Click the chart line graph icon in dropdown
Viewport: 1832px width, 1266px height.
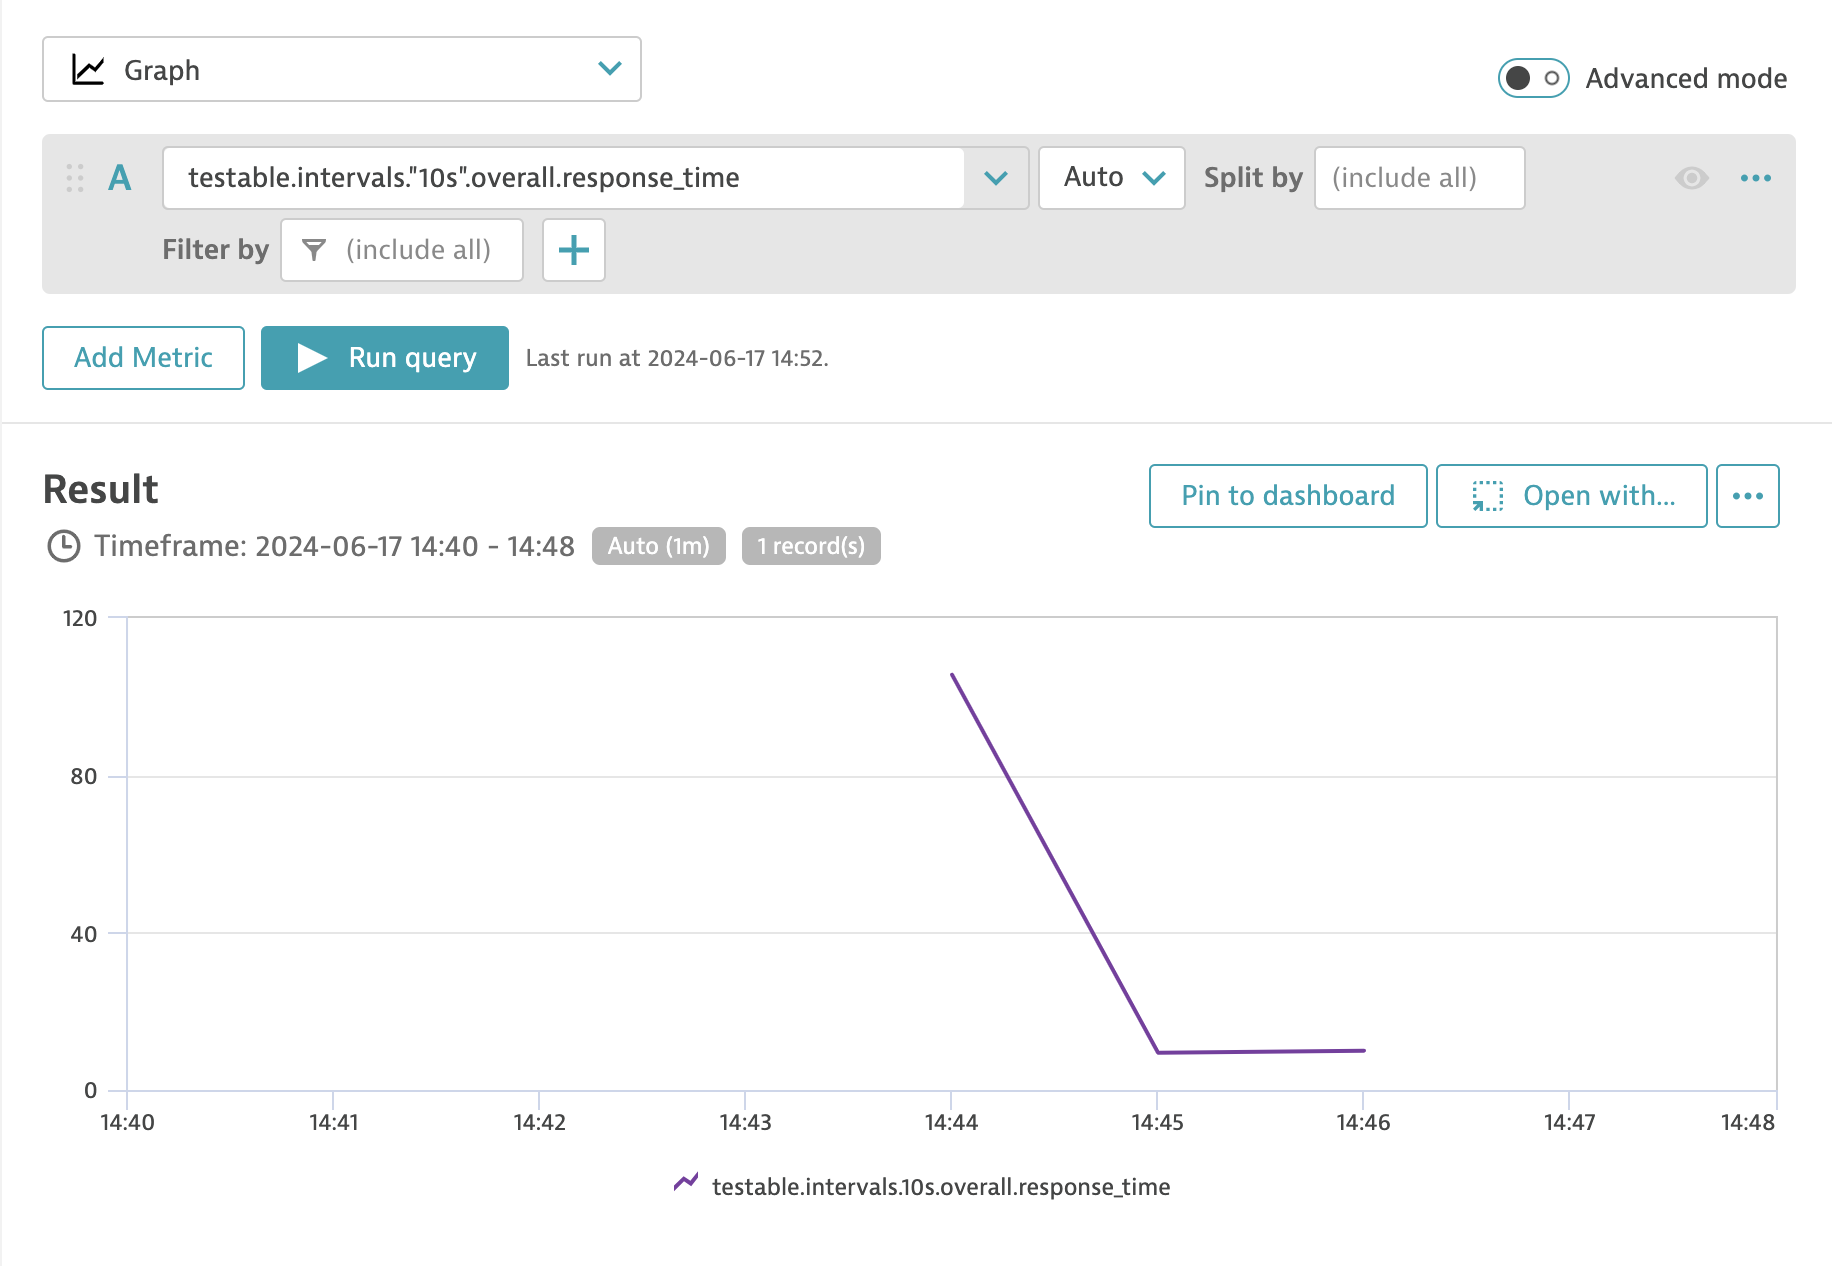coord(88,69)
